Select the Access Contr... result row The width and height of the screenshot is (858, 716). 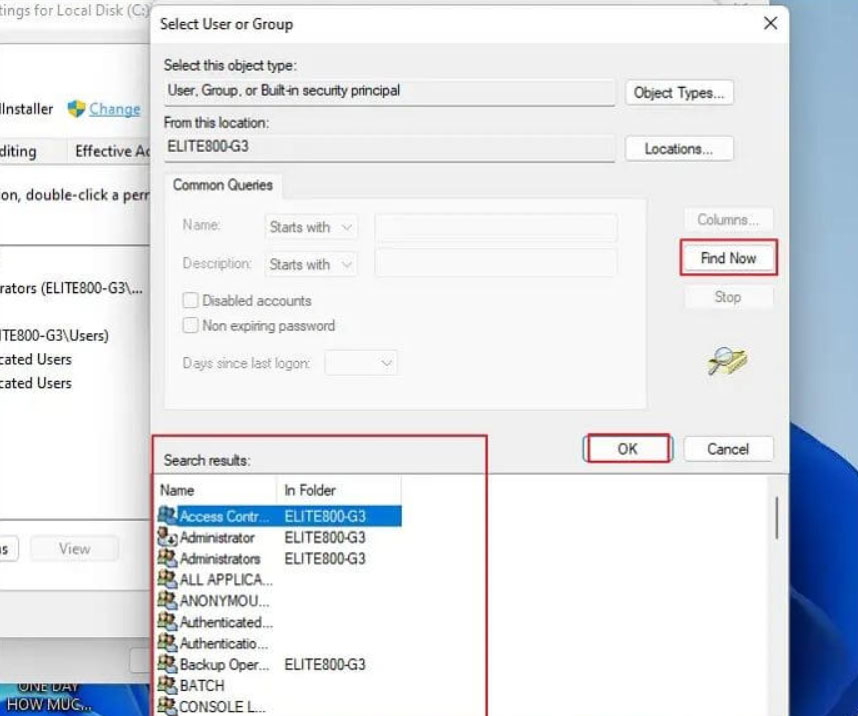coord(279,516)
